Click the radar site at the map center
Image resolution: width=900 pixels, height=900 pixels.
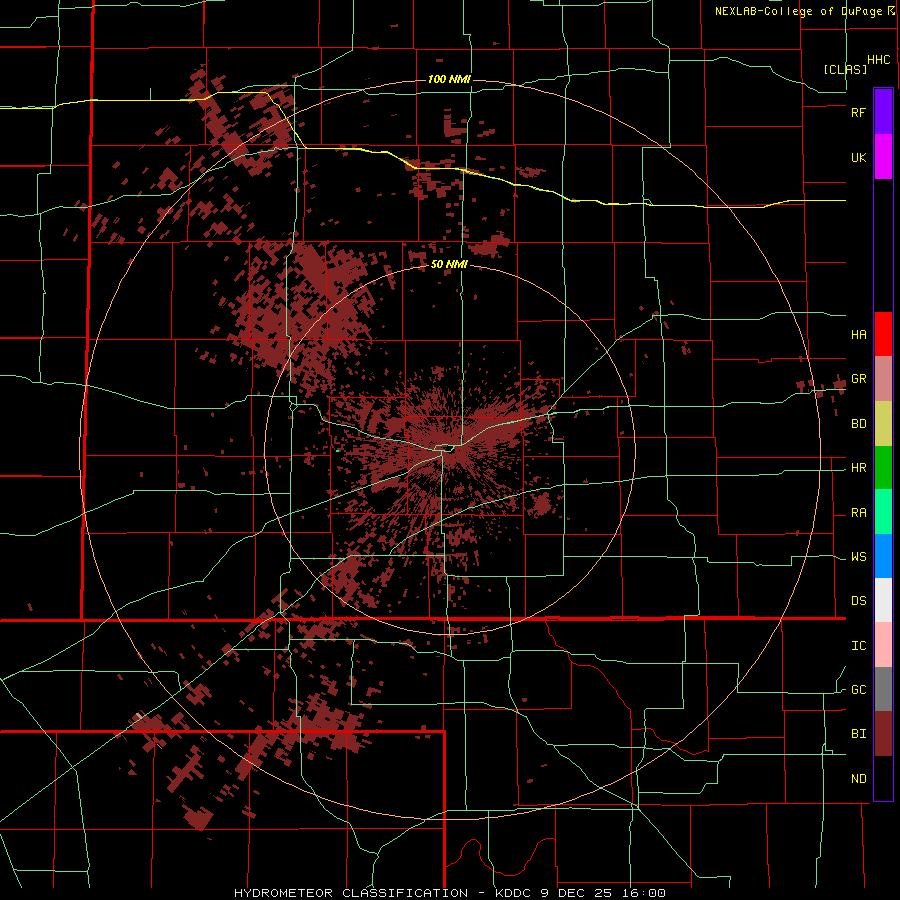(x=448, y=448)
